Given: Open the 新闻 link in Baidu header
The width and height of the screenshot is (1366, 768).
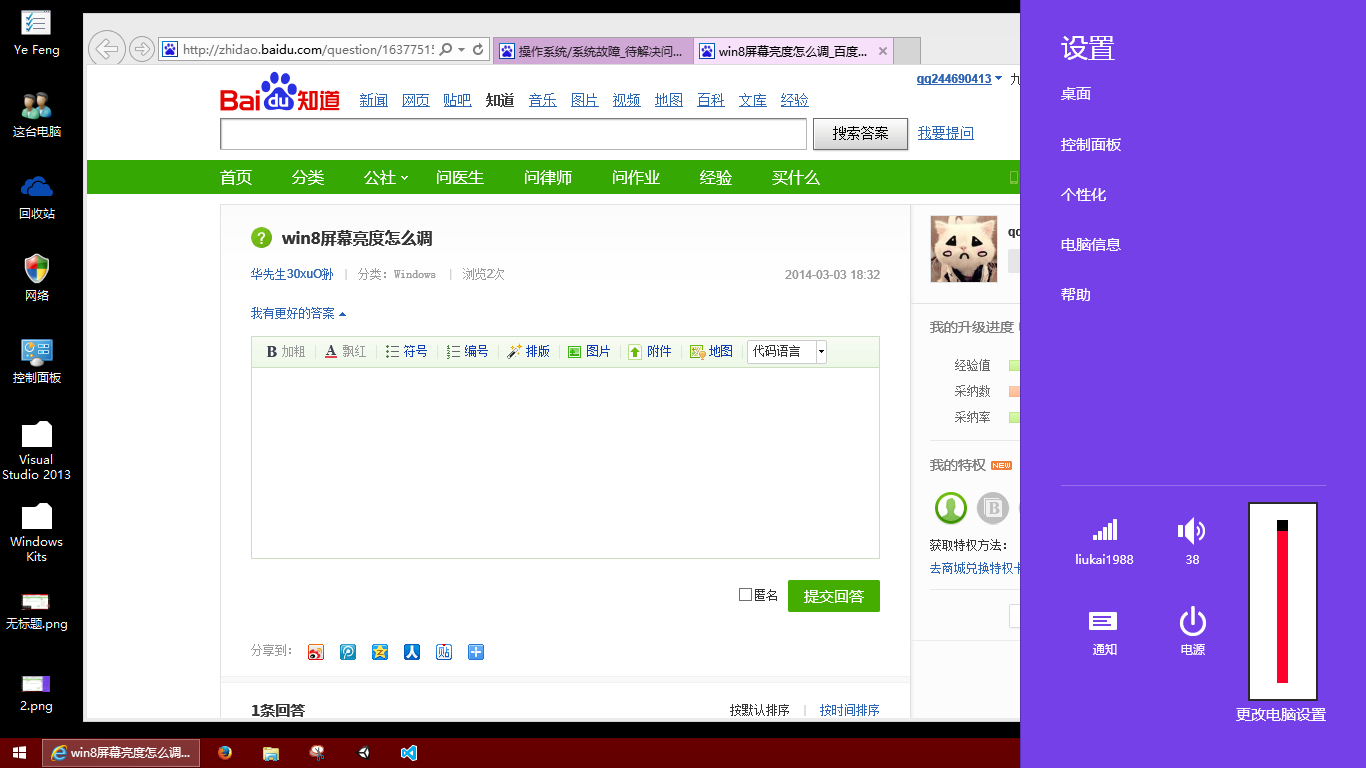Looking at the screenshot, I should point(373,100).
